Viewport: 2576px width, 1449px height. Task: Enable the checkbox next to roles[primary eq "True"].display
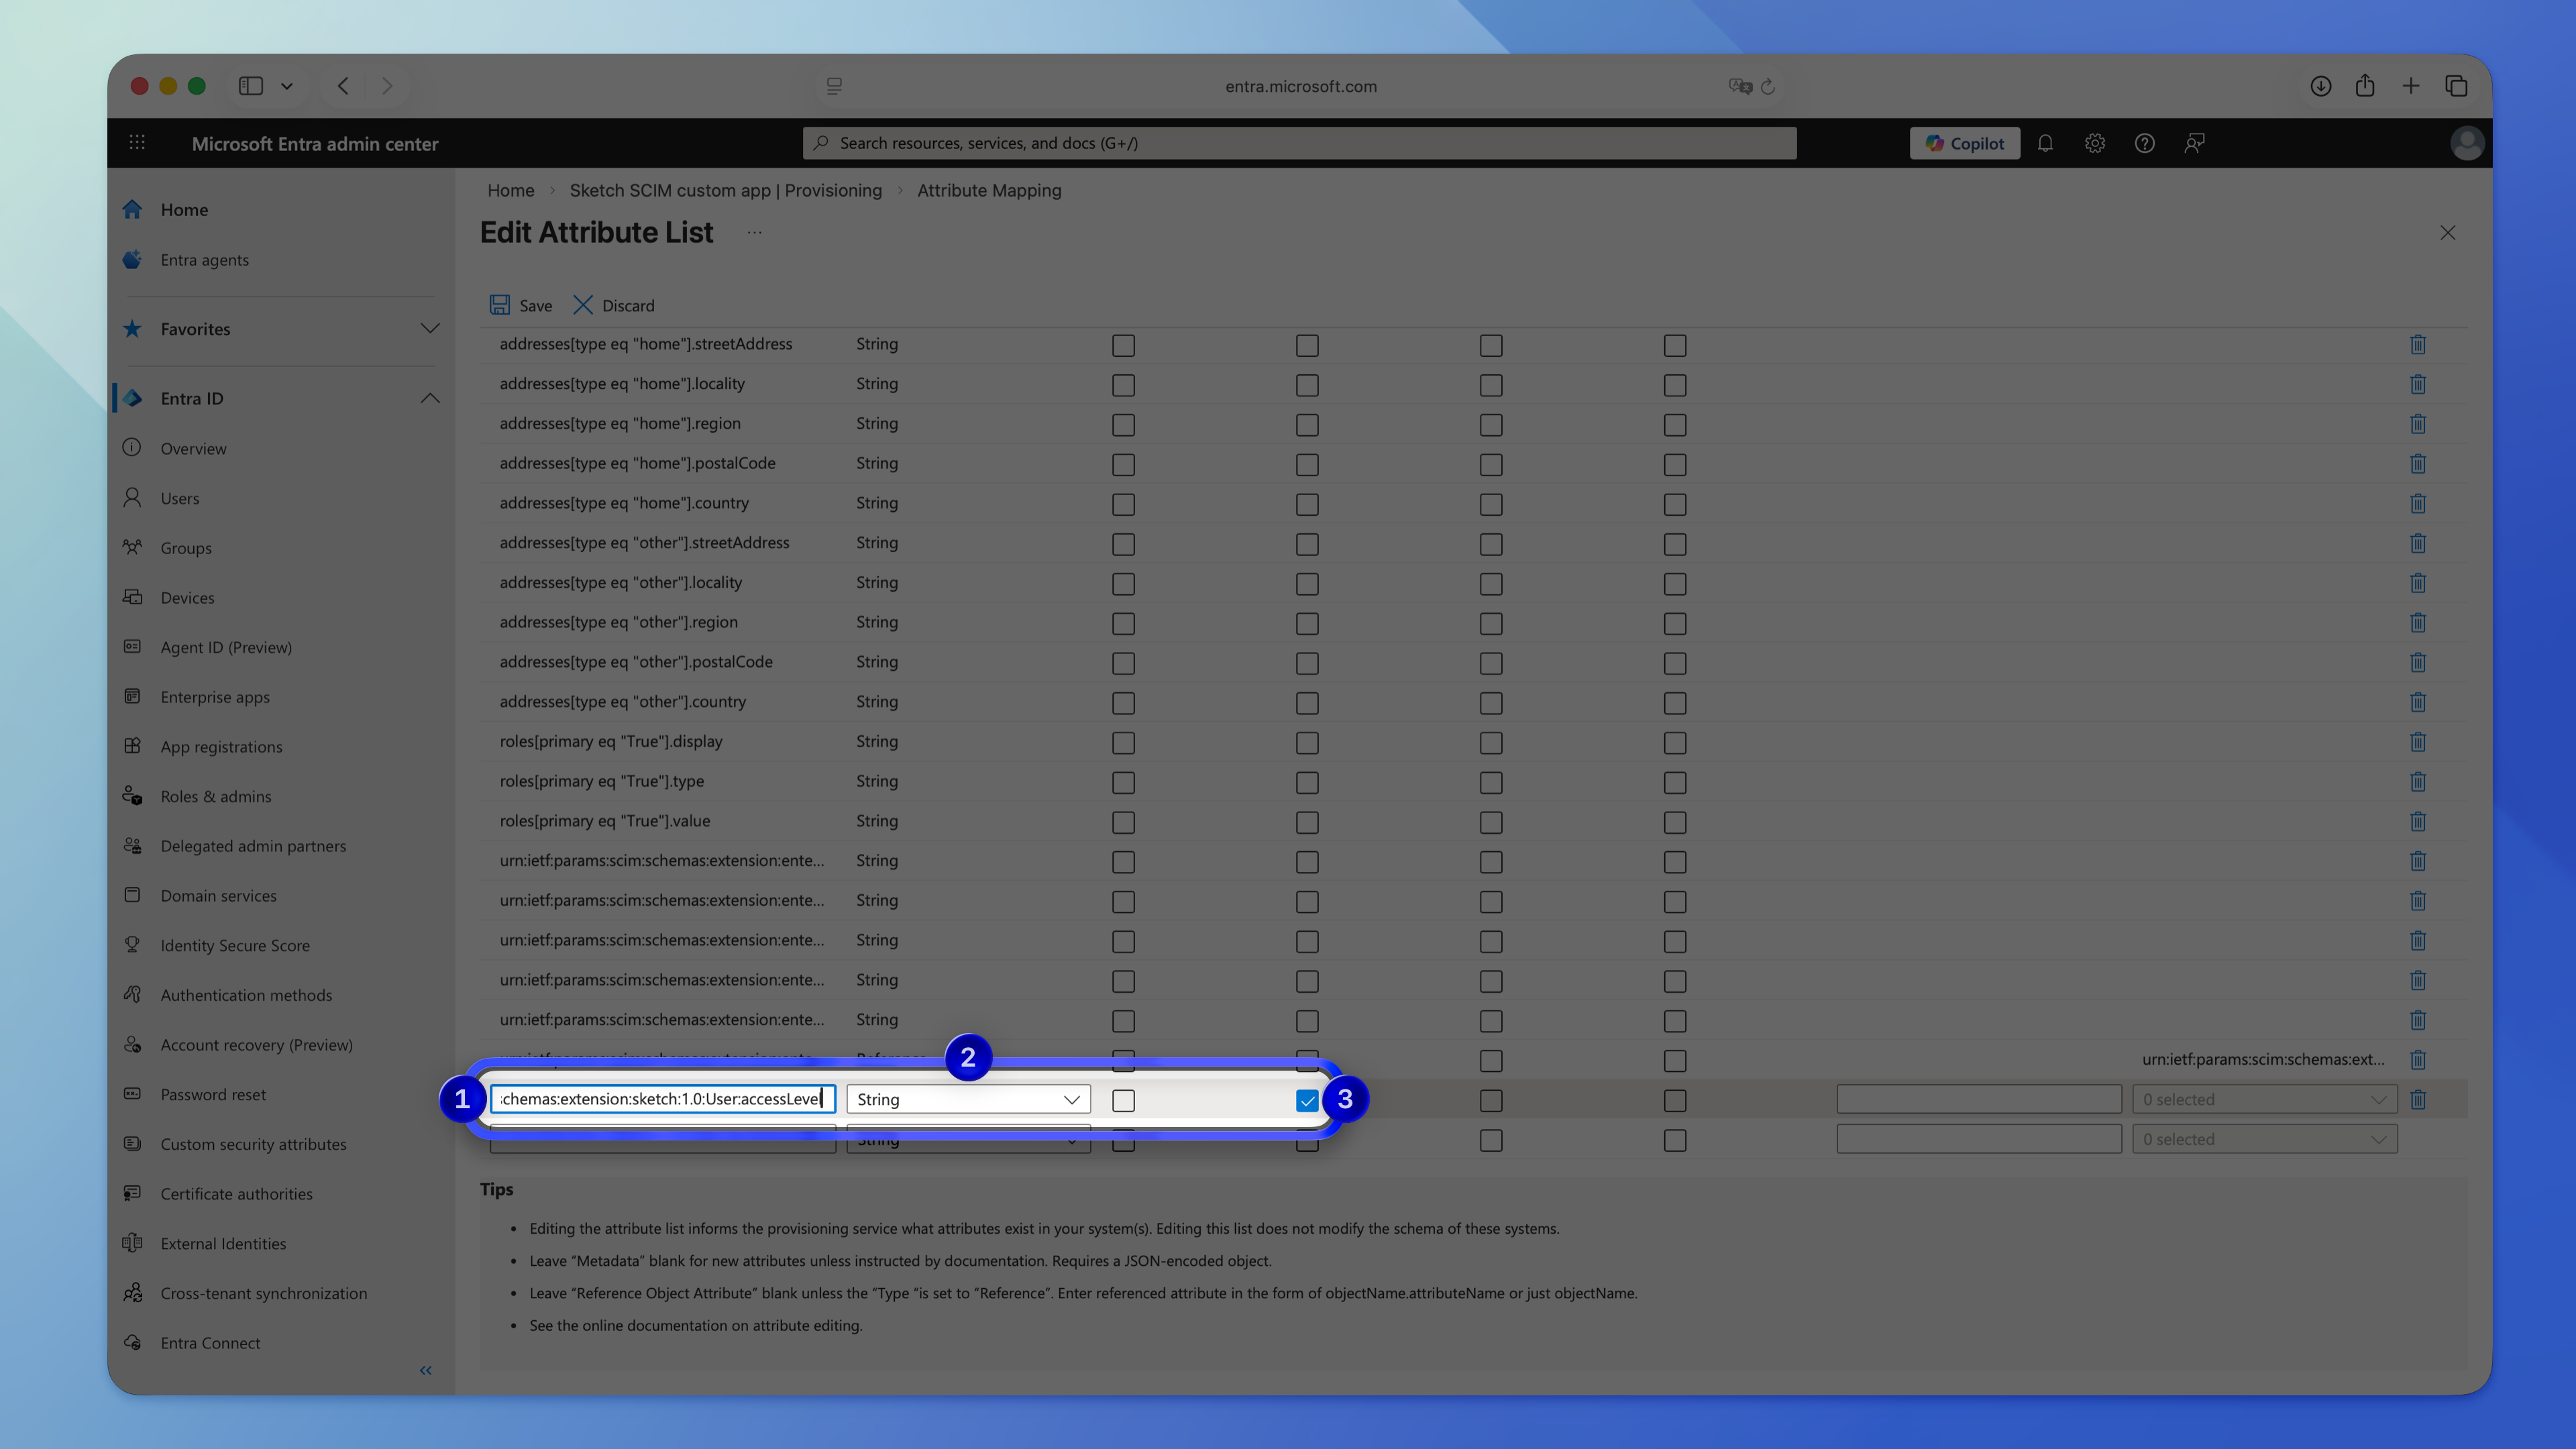tap(1123, 743)
